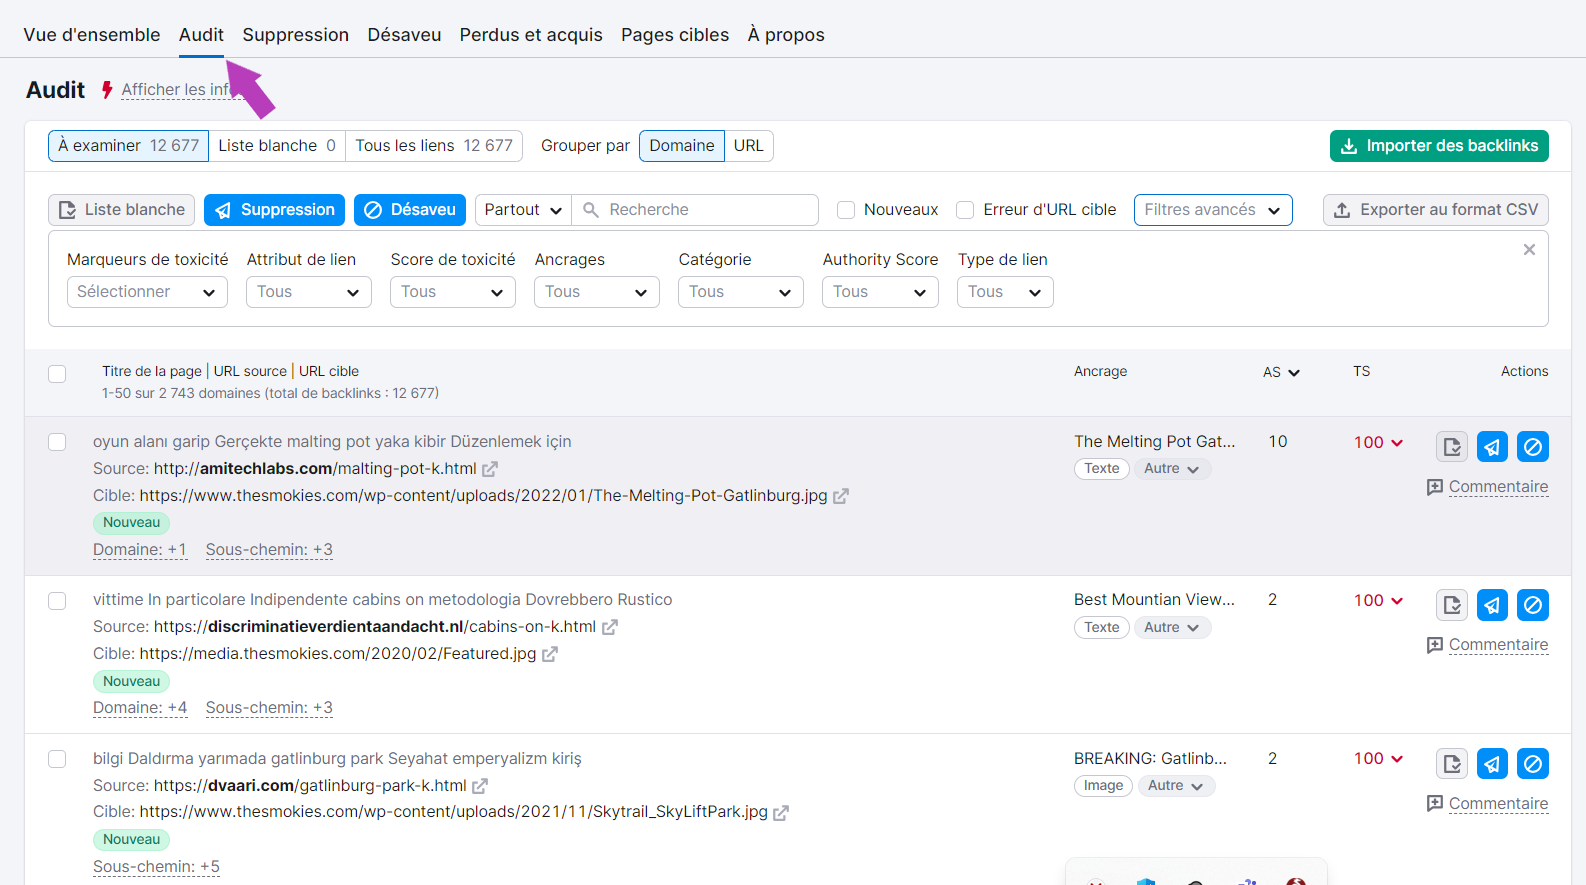Focus the Recherche search field
This screenshot has height=885, width=1586.
(695, 210)
